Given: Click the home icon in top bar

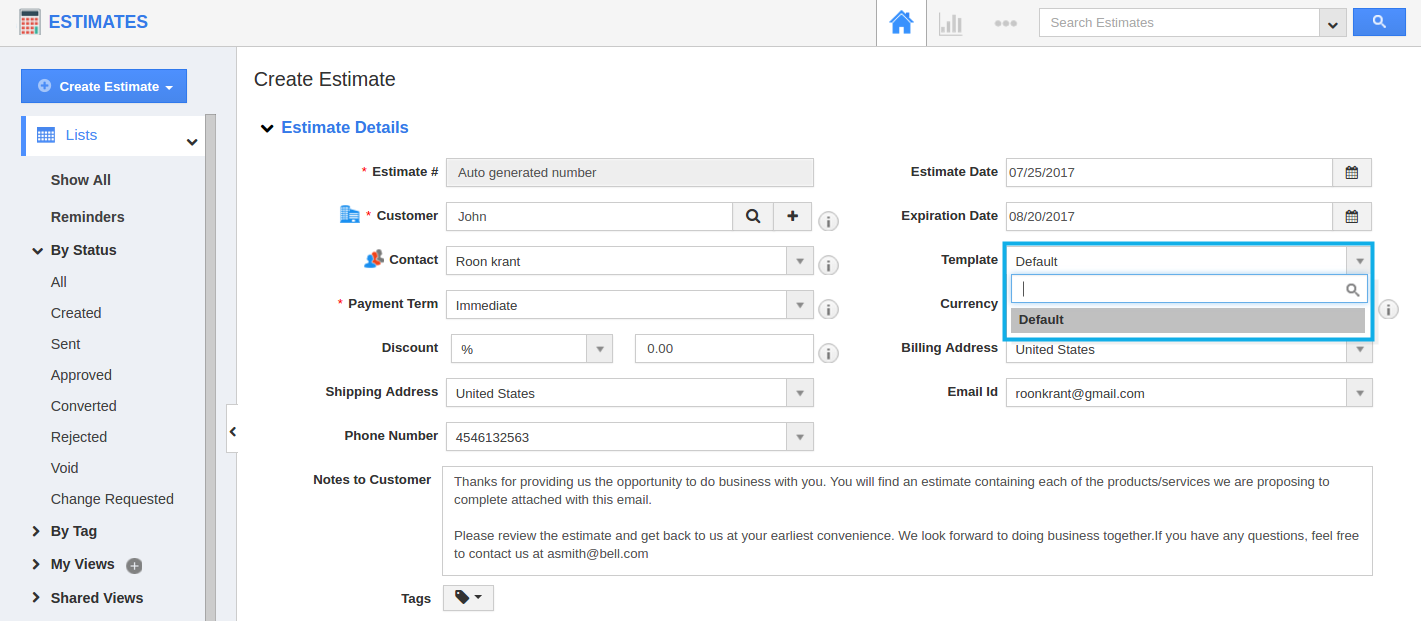Looking at the screenshot, I should [x=901, y=23].
